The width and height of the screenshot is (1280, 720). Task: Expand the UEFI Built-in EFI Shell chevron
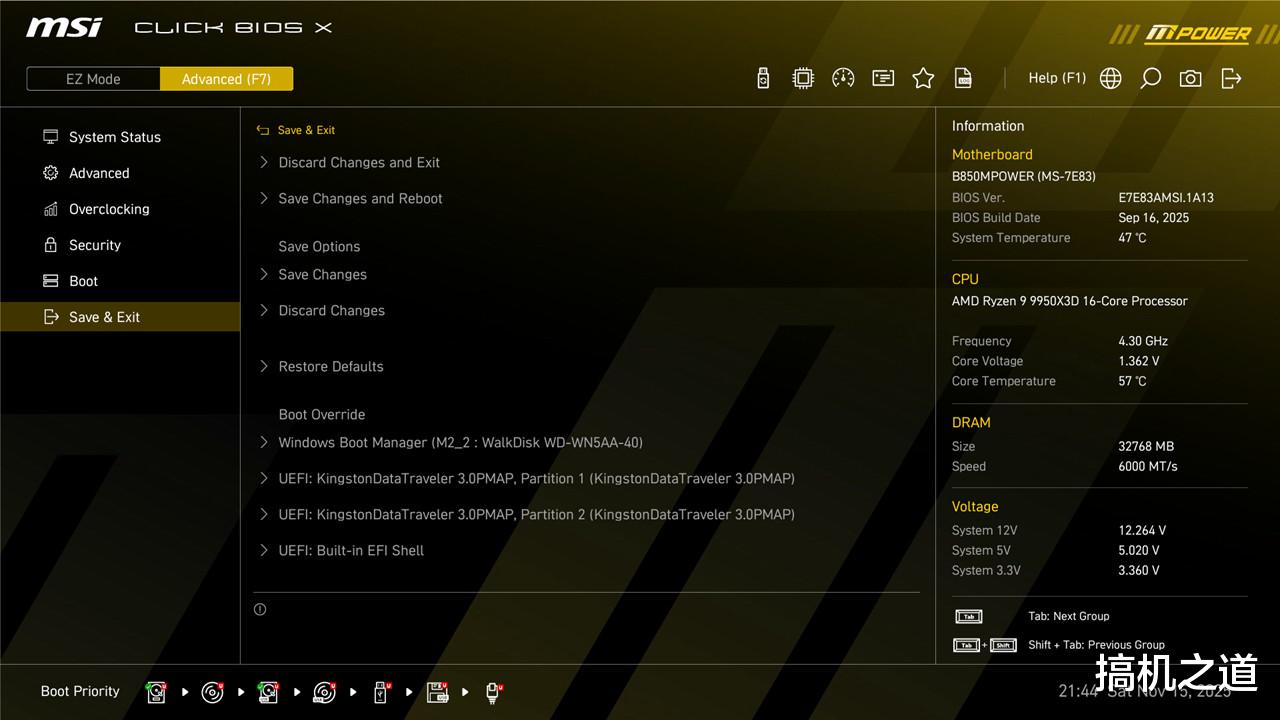(x=264, y=550)
